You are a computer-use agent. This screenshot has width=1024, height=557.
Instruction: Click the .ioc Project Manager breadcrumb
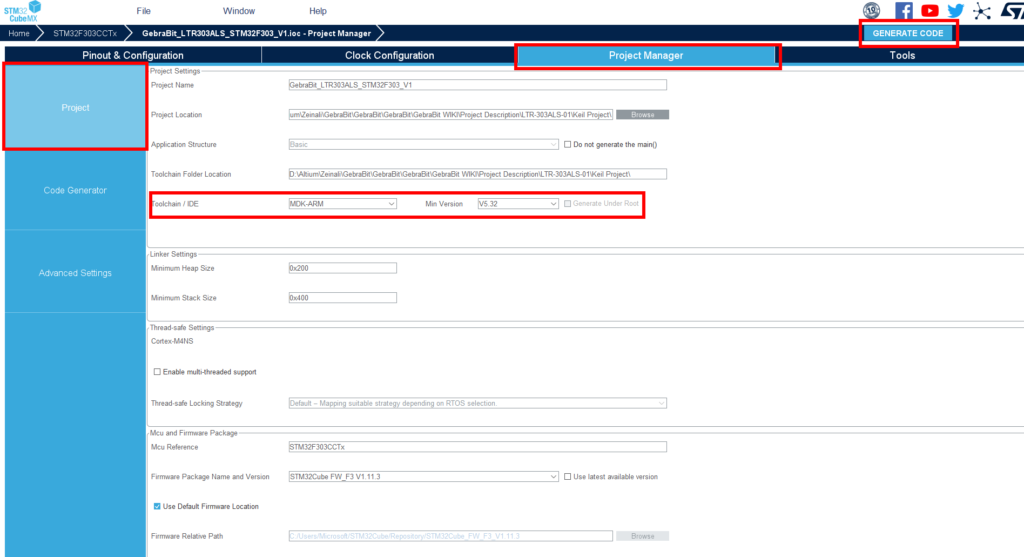pos(257,33)
